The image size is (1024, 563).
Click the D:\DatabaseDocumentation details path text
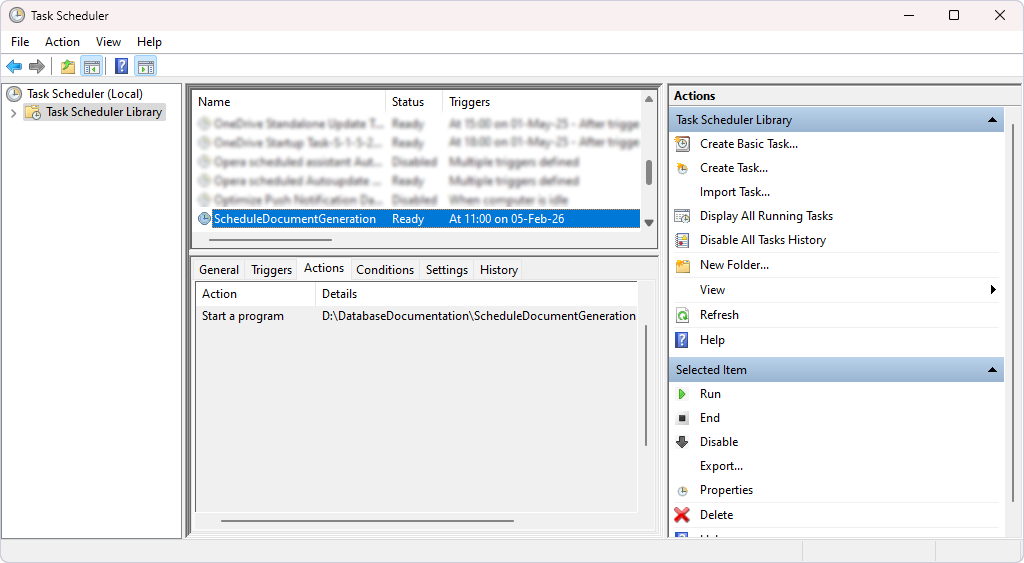pyautogui.click(x=479, y=316)
